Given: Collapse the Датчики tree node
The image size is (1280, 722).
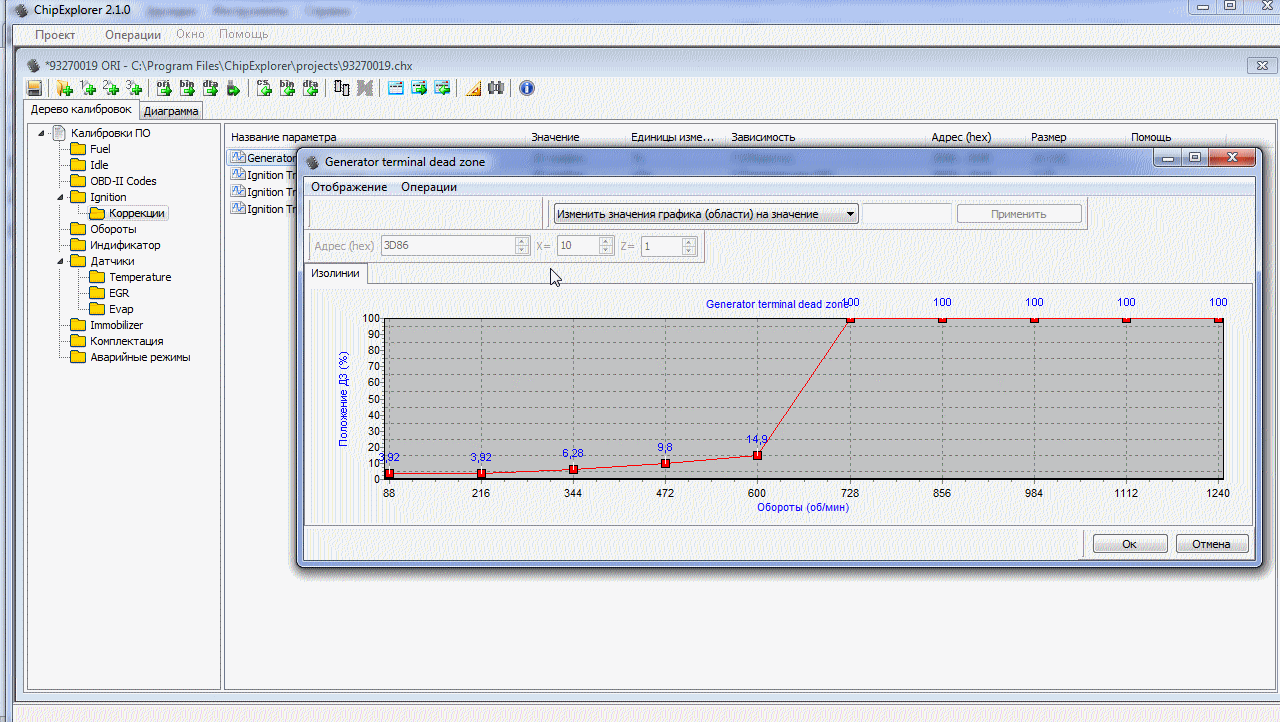Looking at the screenshot, I should click(60, 261).
